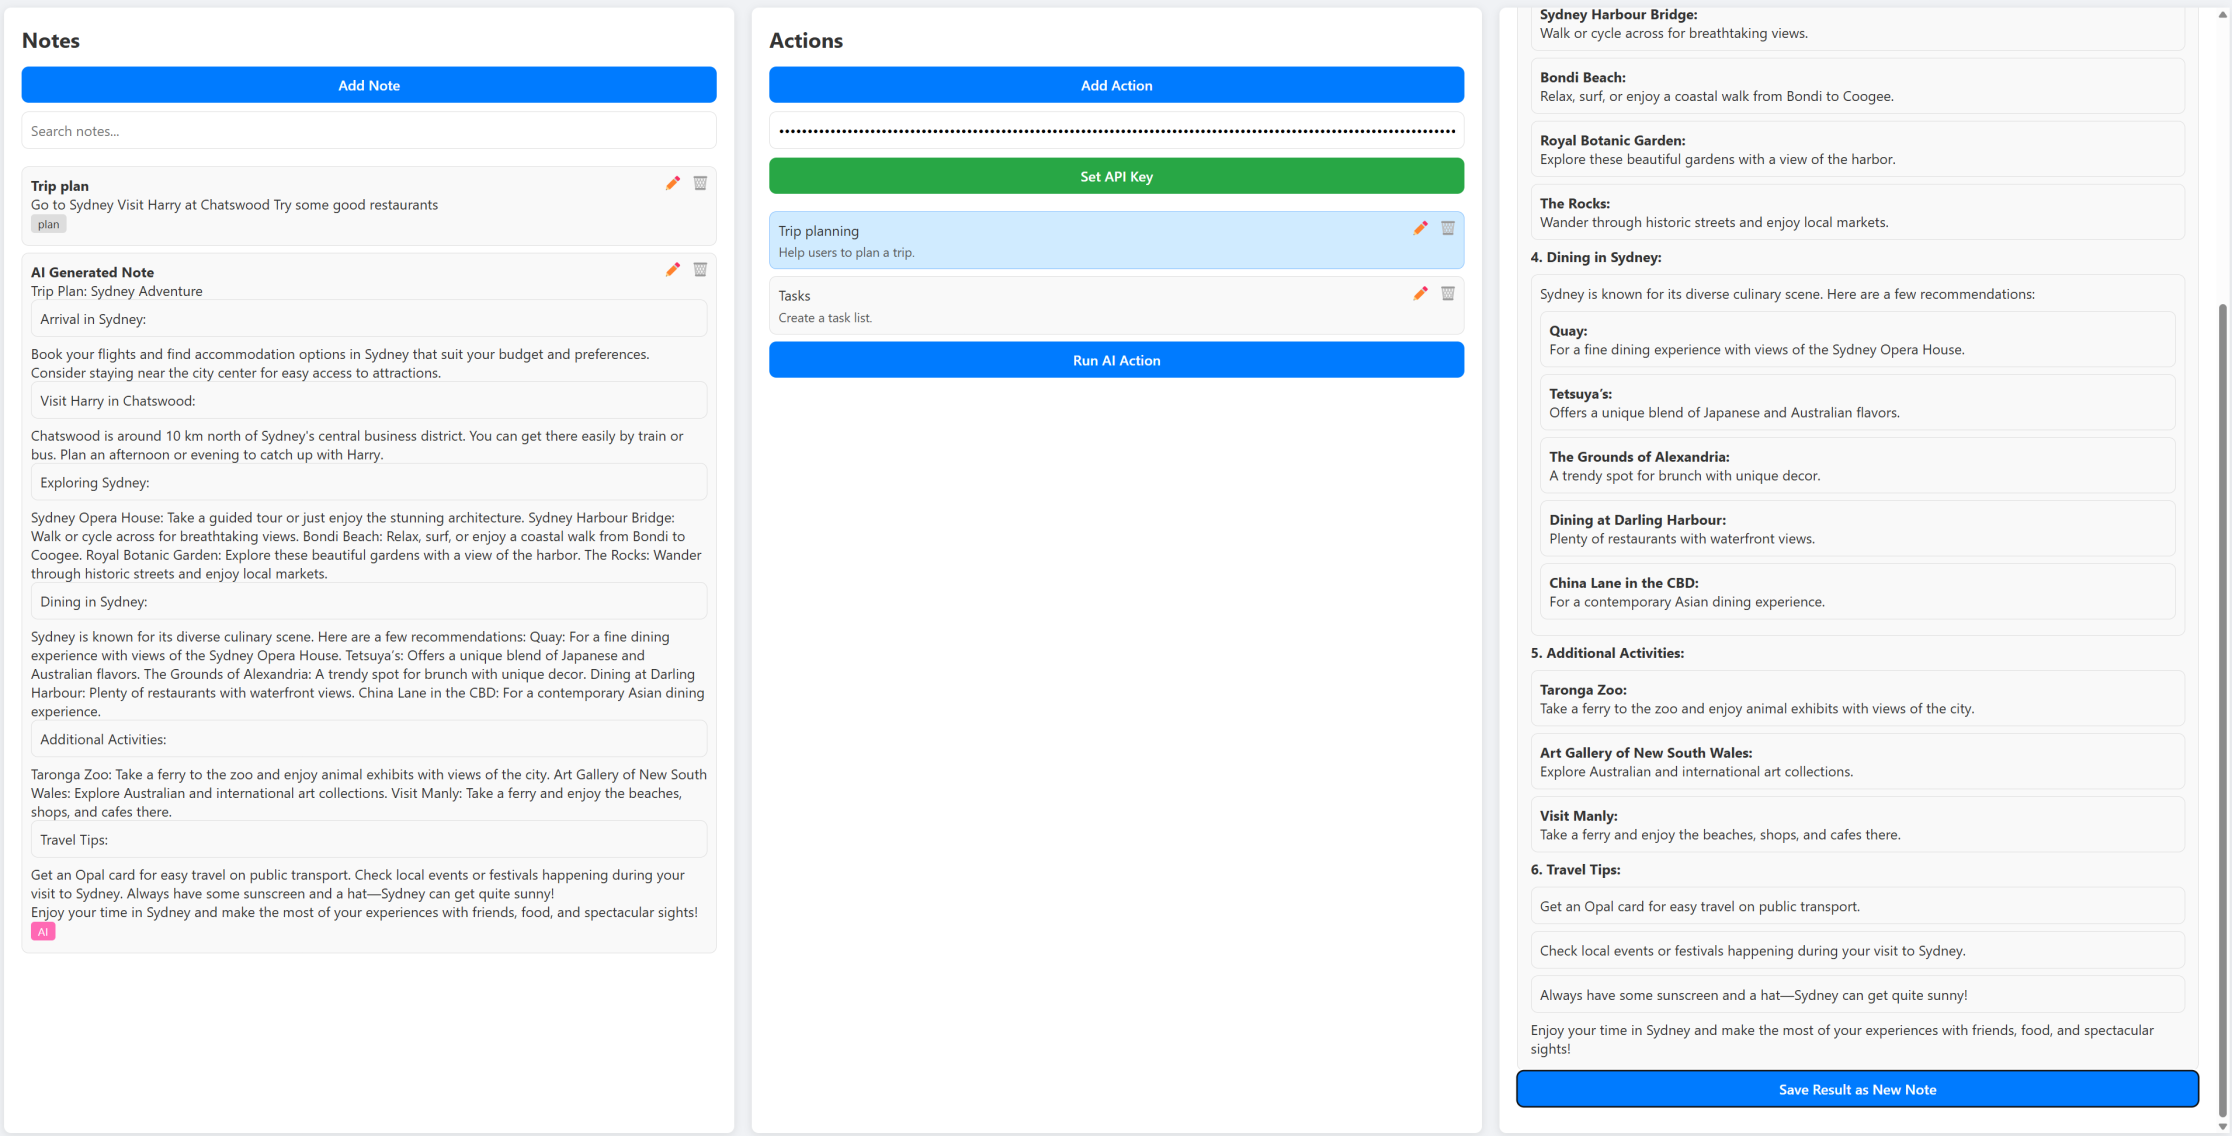The height and width of the screenshot is (1136, 2232).
Task: Click the Add Note button
Action: (x=369, y=85)
